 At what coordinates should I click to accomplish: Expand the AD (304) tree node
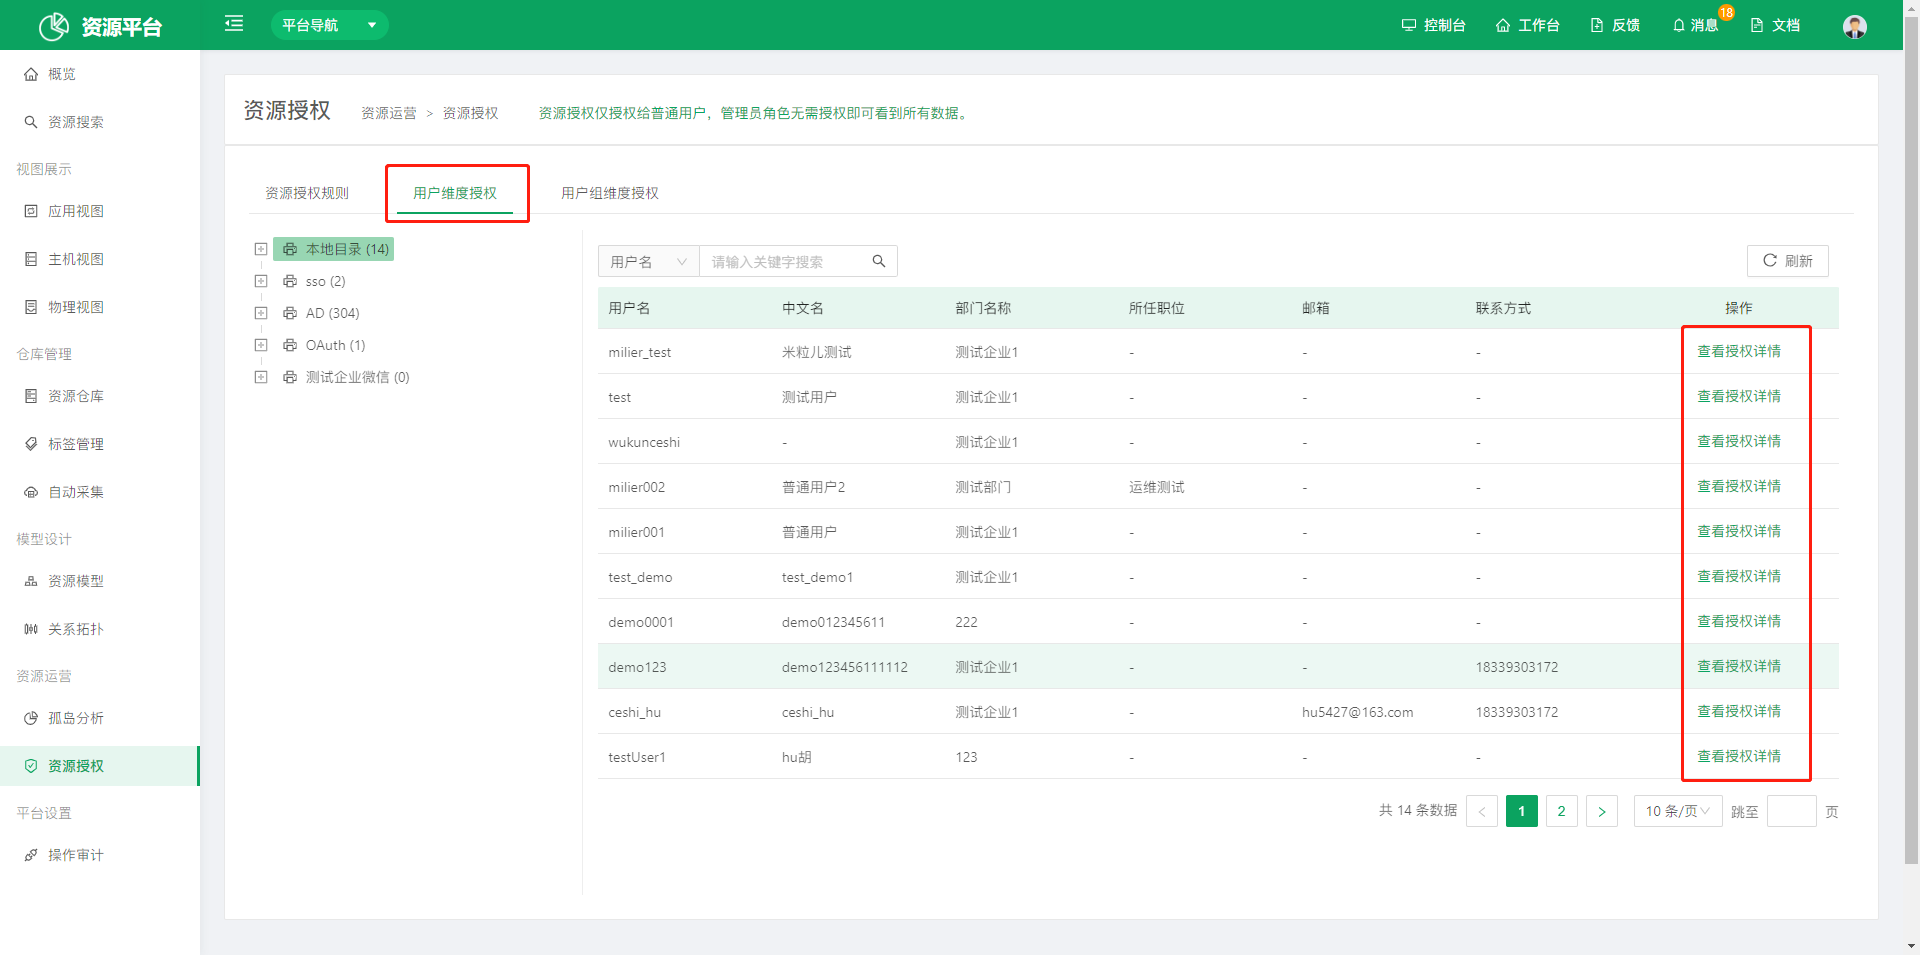(261, 313)
